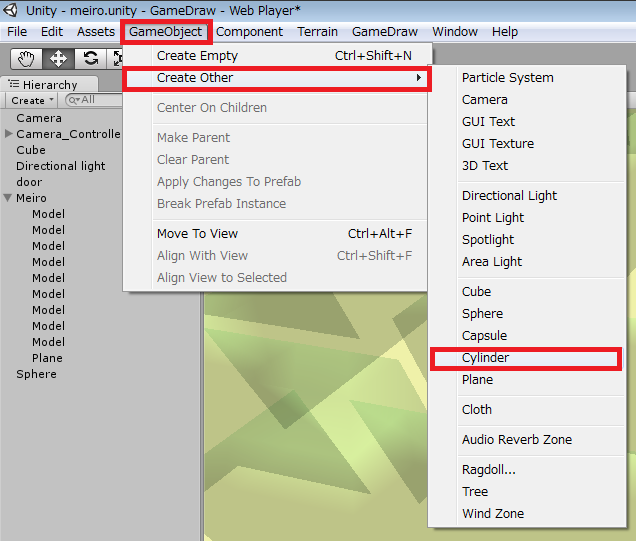Screen dimensions: 636x541
Task: Open the Ragdoll... wizard
Action: click(x=527, y=470)
